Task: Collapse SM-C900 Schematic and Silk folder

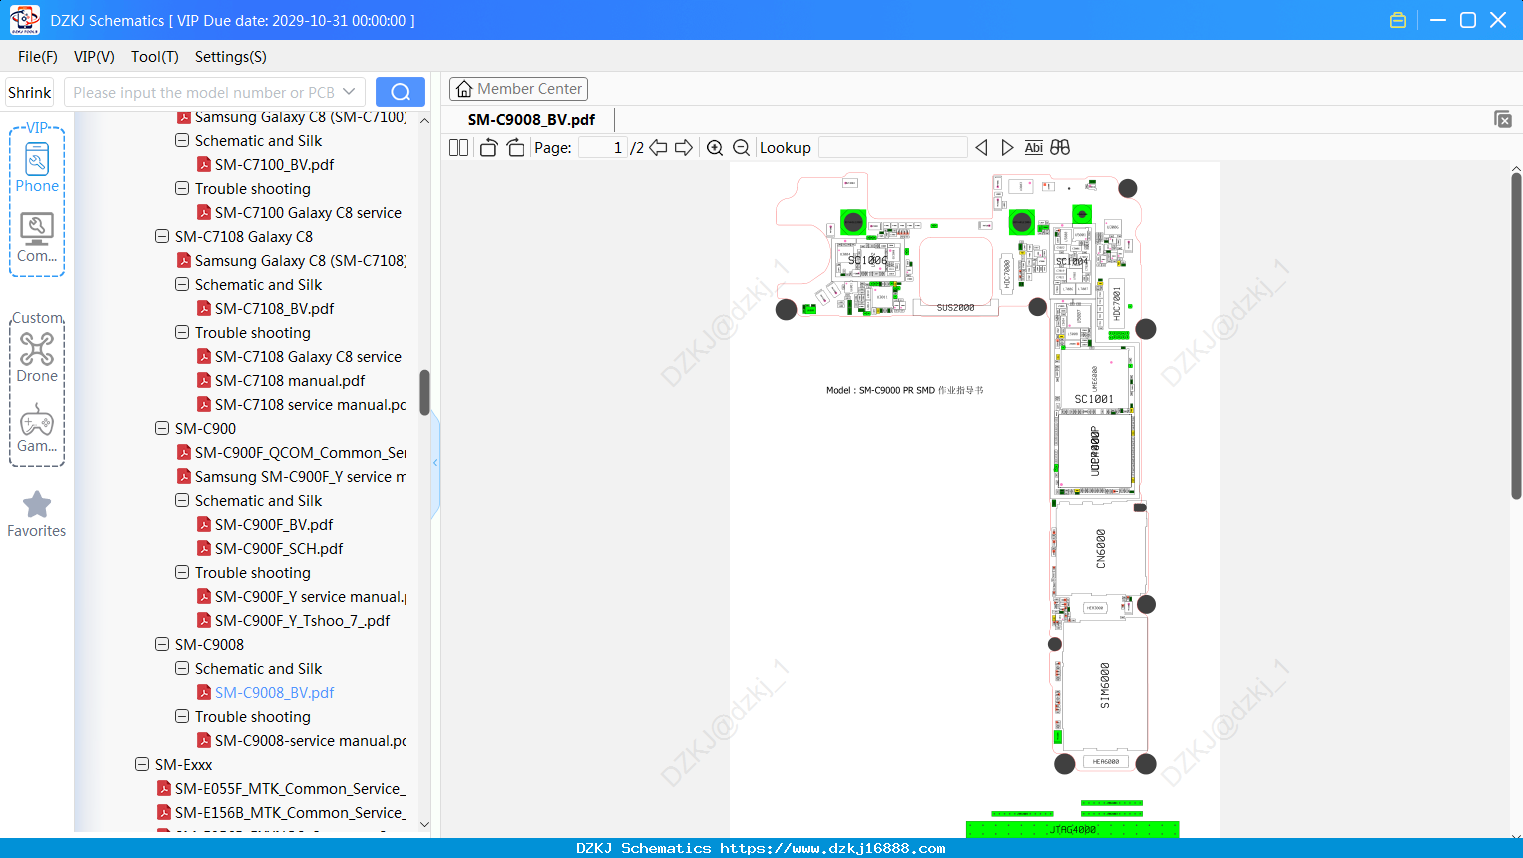Action: 182,501
